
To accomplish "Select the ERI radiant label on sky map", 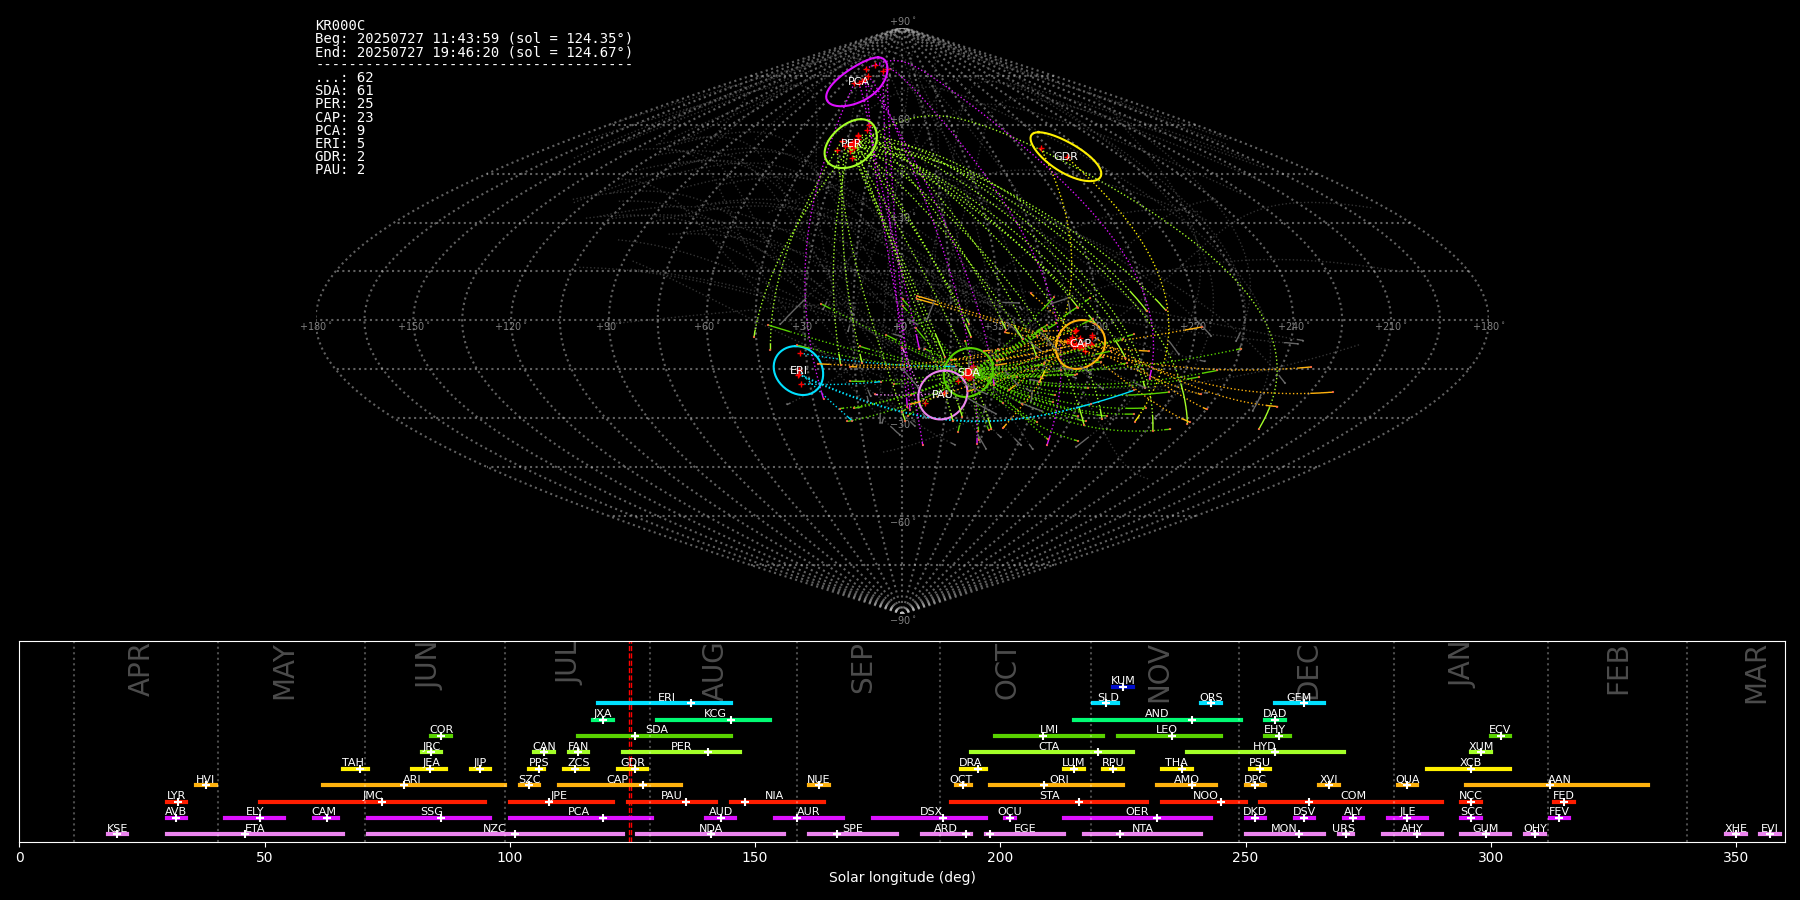I will pyautogui.click(x=798, y=371).
